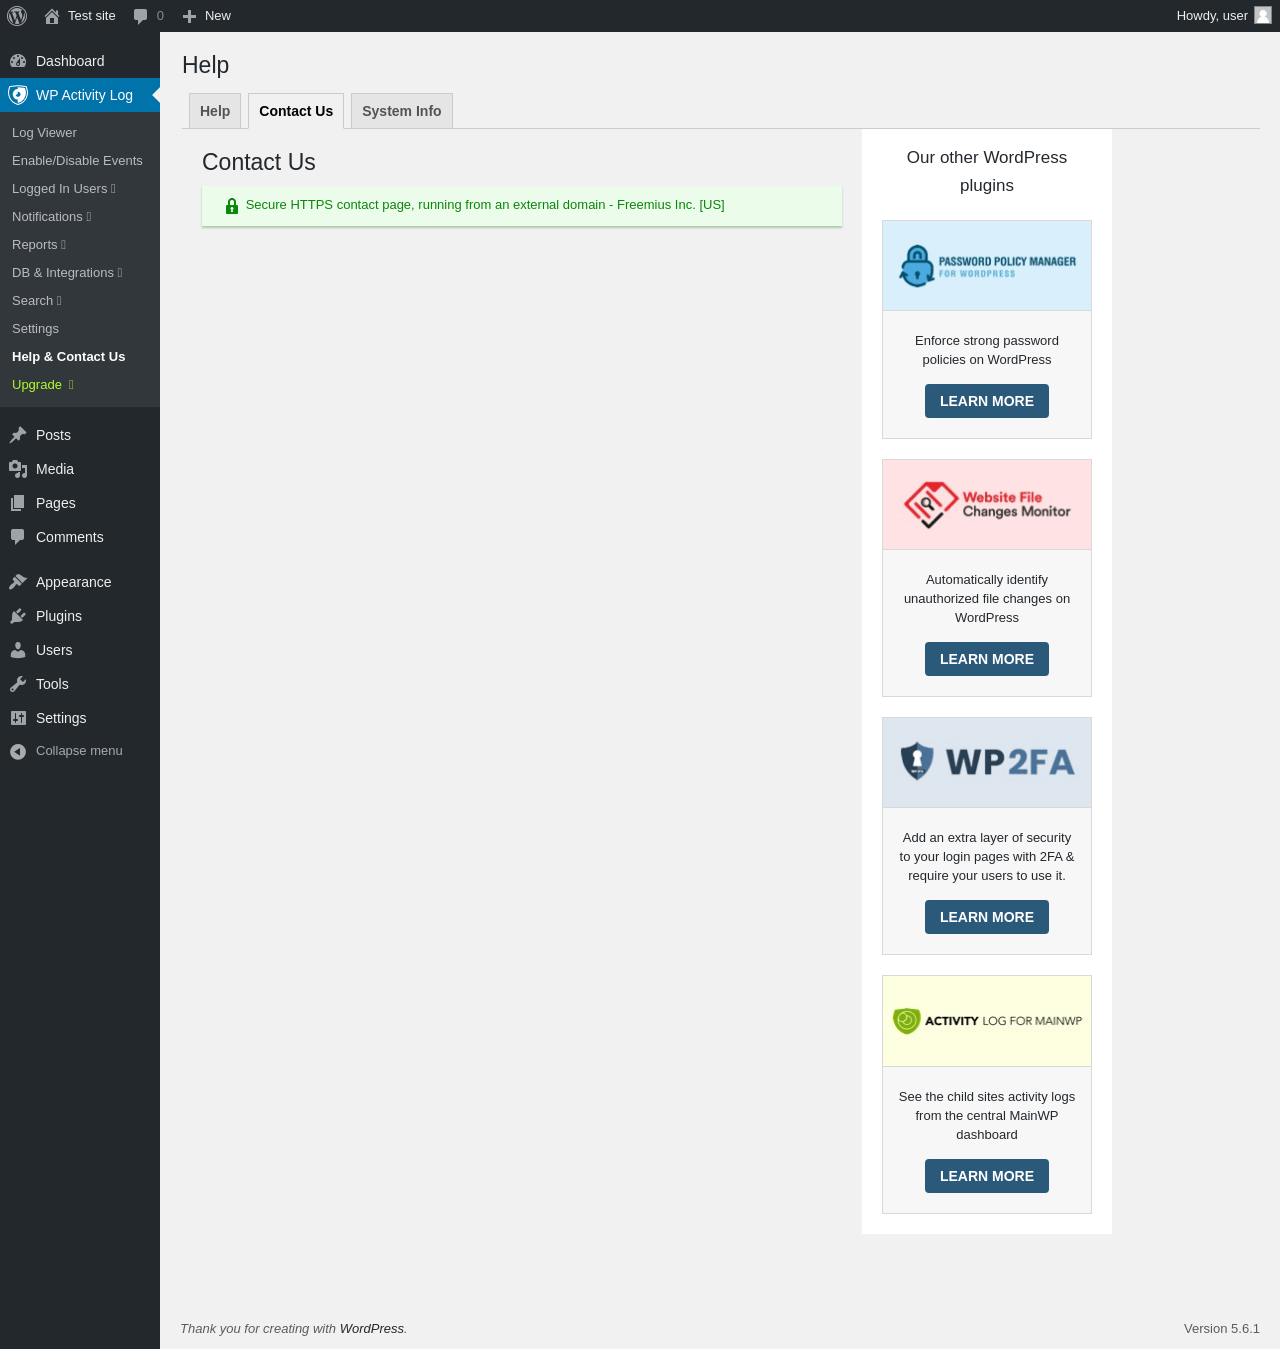Click the Collapse menu arrow icon
This screenshot has width=1280, height=1349.
point(18,751)
